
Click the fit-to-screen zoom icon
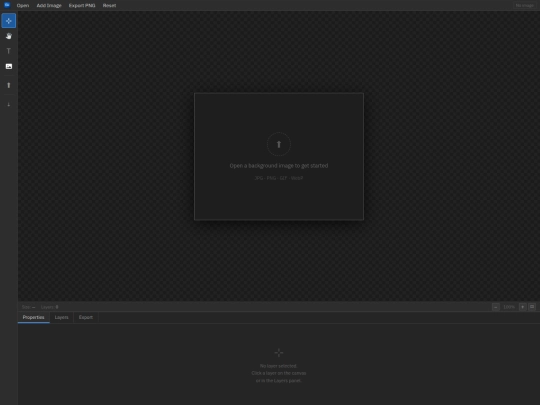[x=532, y=307]
